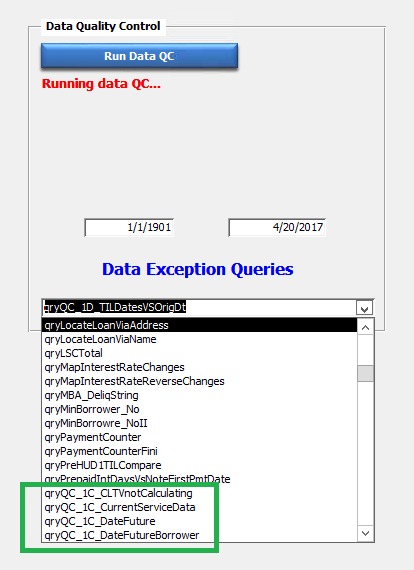Click the 4/20/2017 end date field

pos(277,228)
